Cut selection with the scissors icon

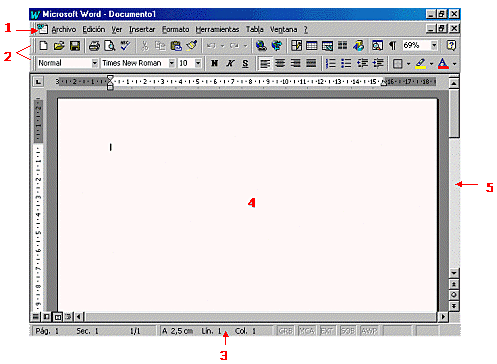(x=145, y=46)
